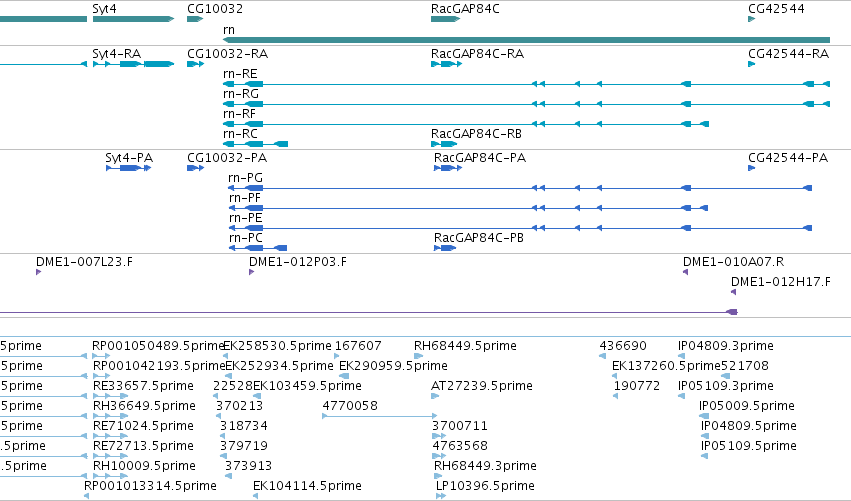851x501 pixels.
Task: Select the rn-PF protein label
Action: [245, 198]
